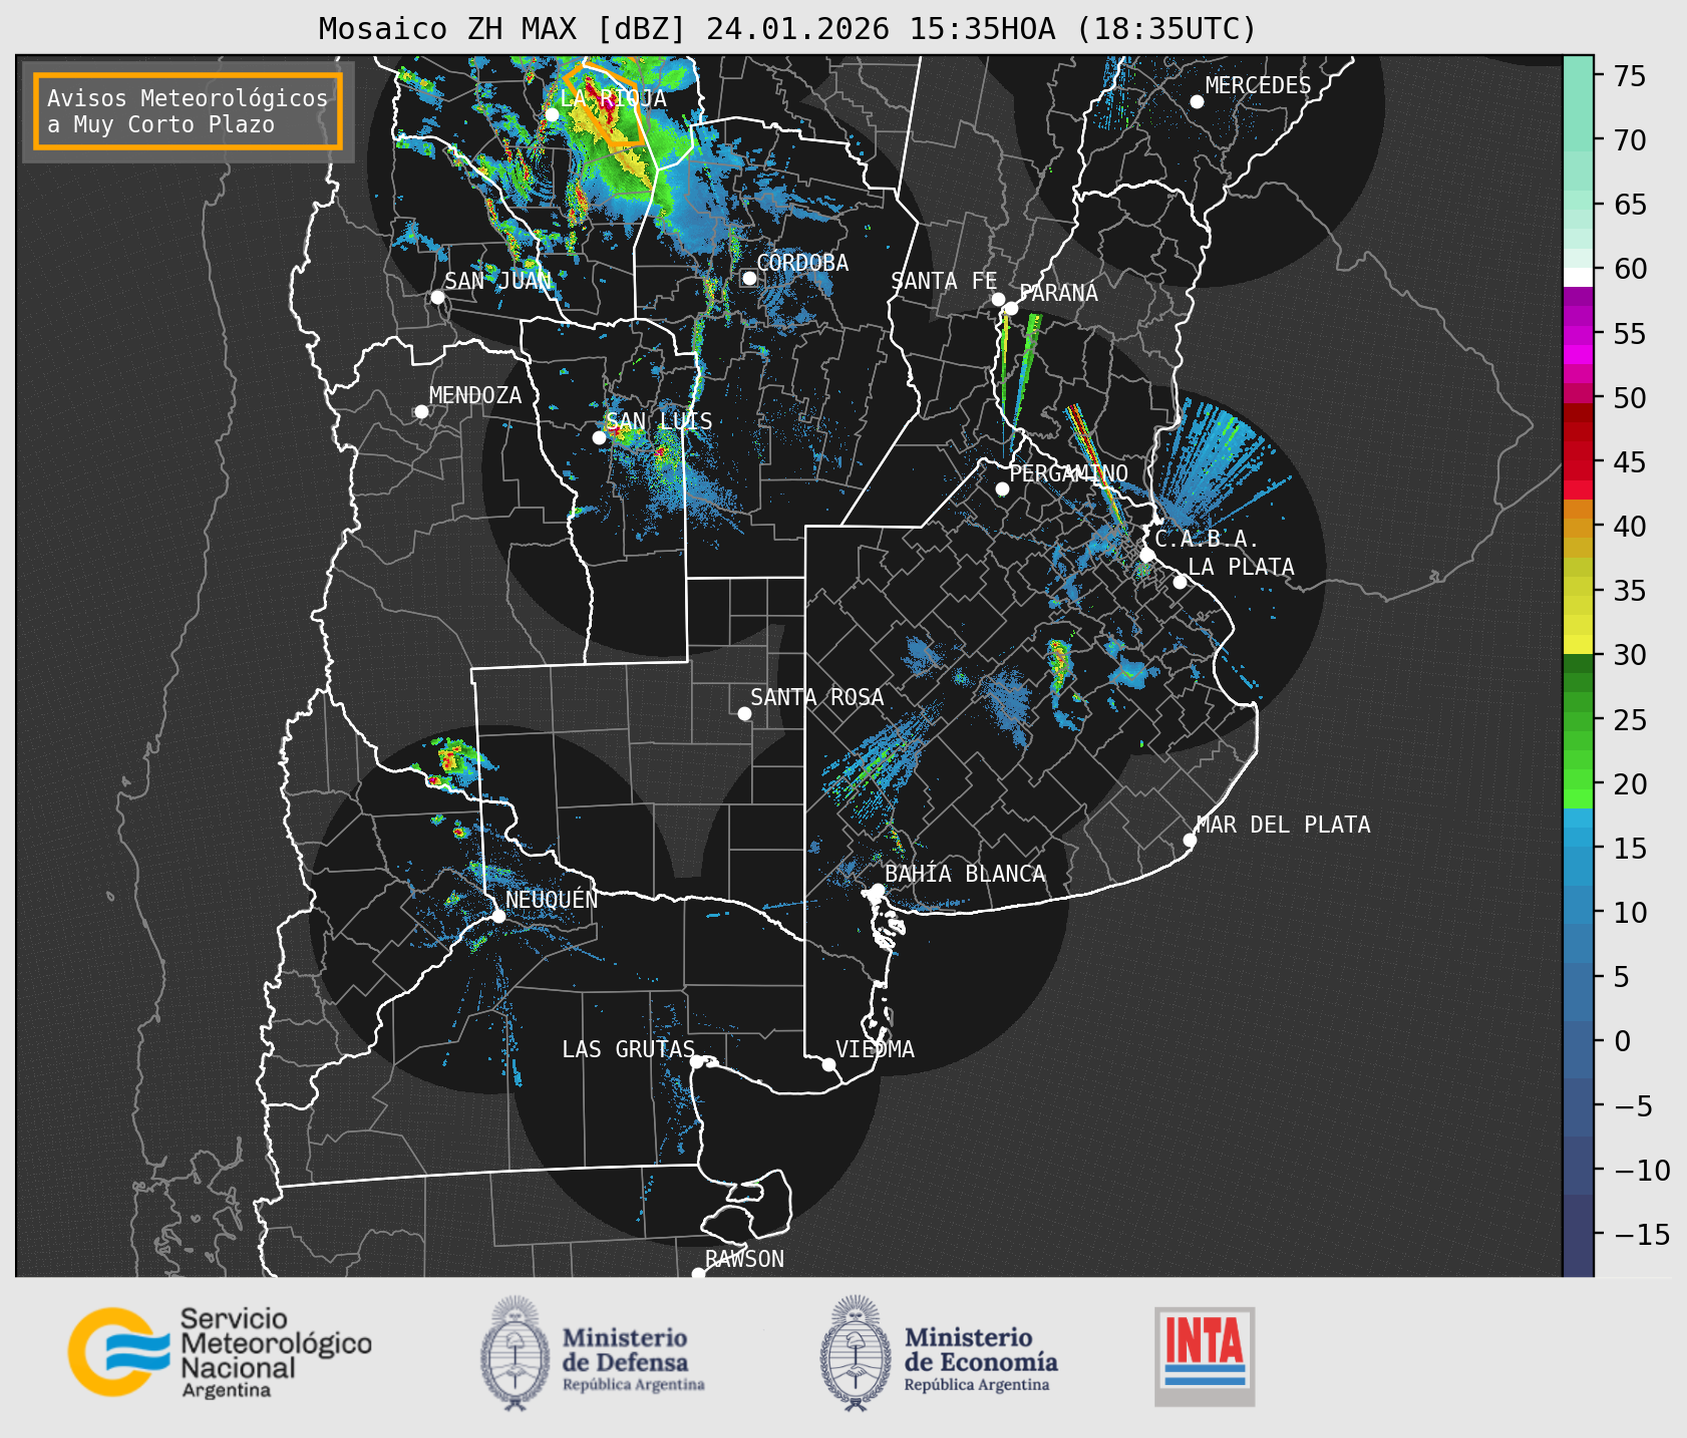1687x1438 pixels.
Task: Click the BAHÍA BLANCA city marker dot
Action: [x=877, y=890]
